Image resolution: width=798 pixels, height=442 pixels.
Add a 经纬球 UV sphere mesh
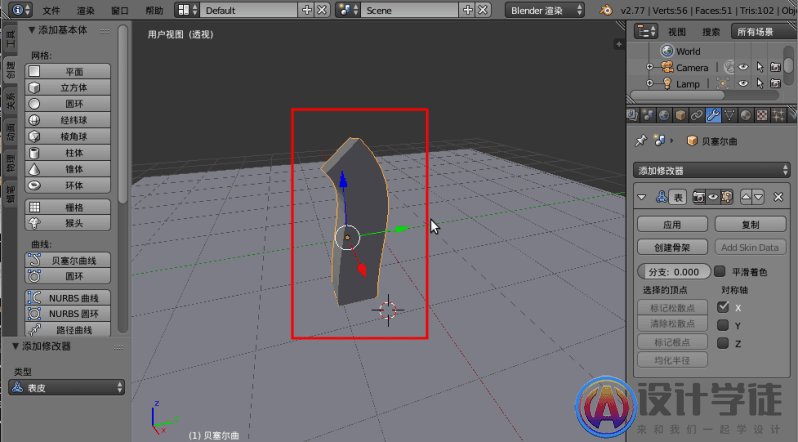[68, 120]
